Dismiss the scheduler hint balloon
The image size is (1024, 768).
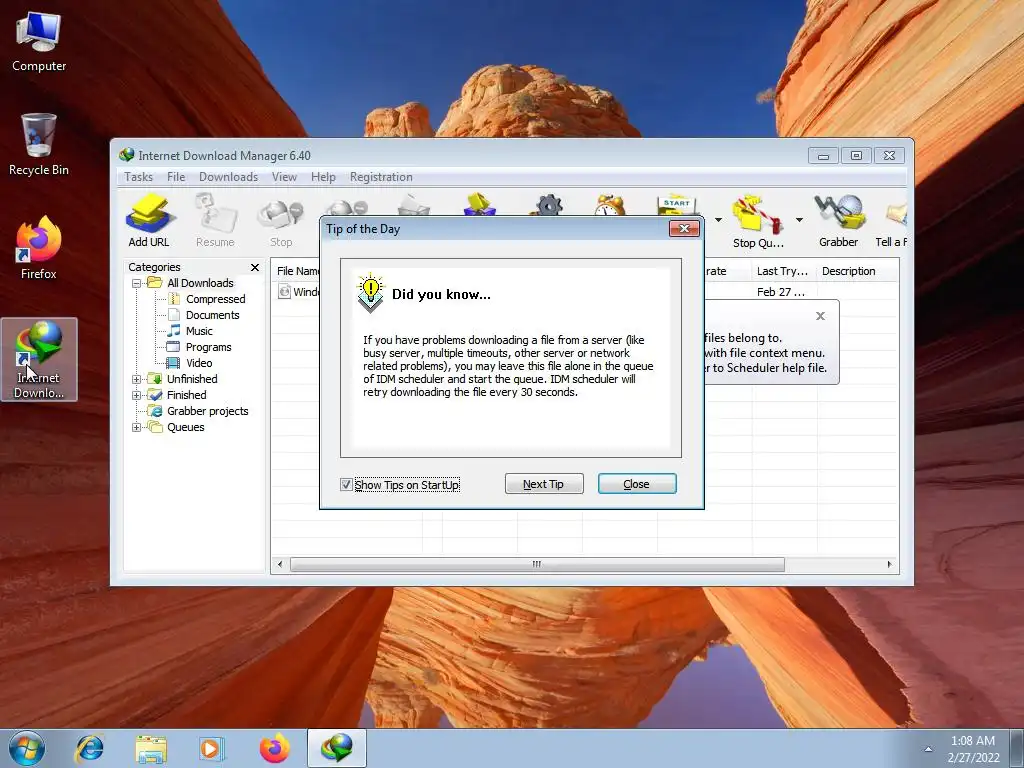click(821, 316)
